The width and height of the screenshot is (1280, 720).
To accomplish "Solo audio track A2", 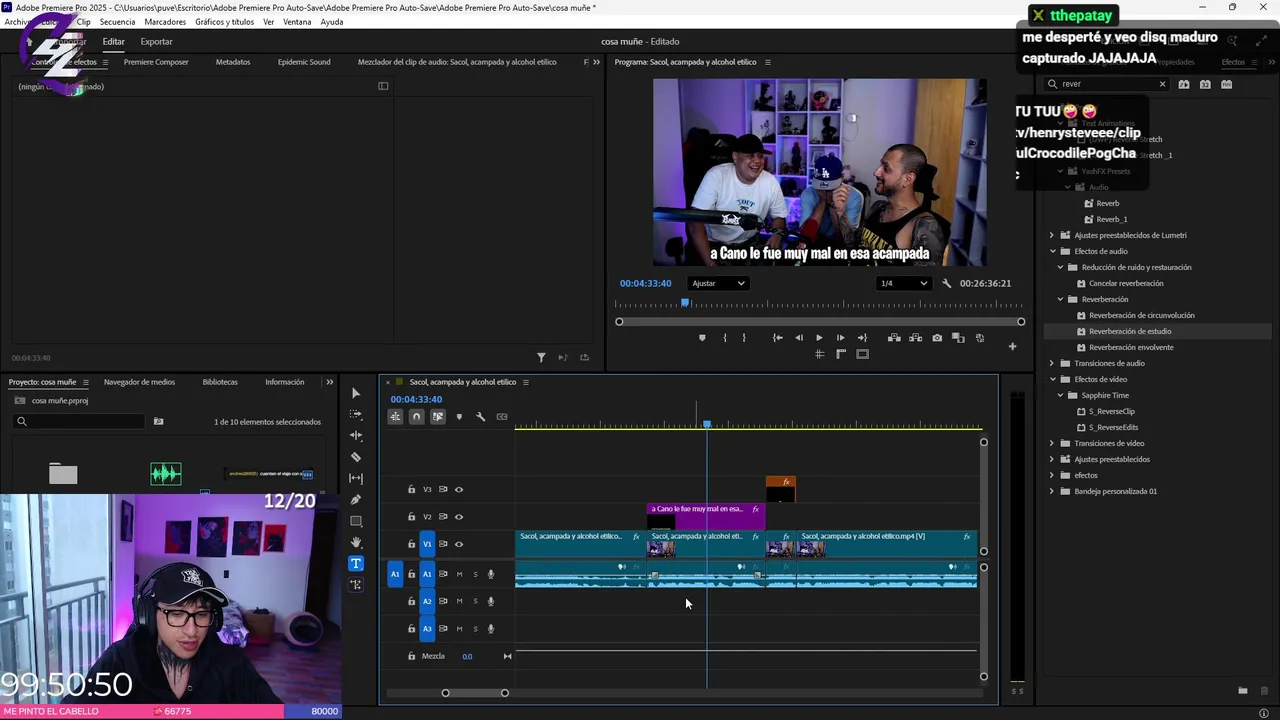I will pos(475,601).
